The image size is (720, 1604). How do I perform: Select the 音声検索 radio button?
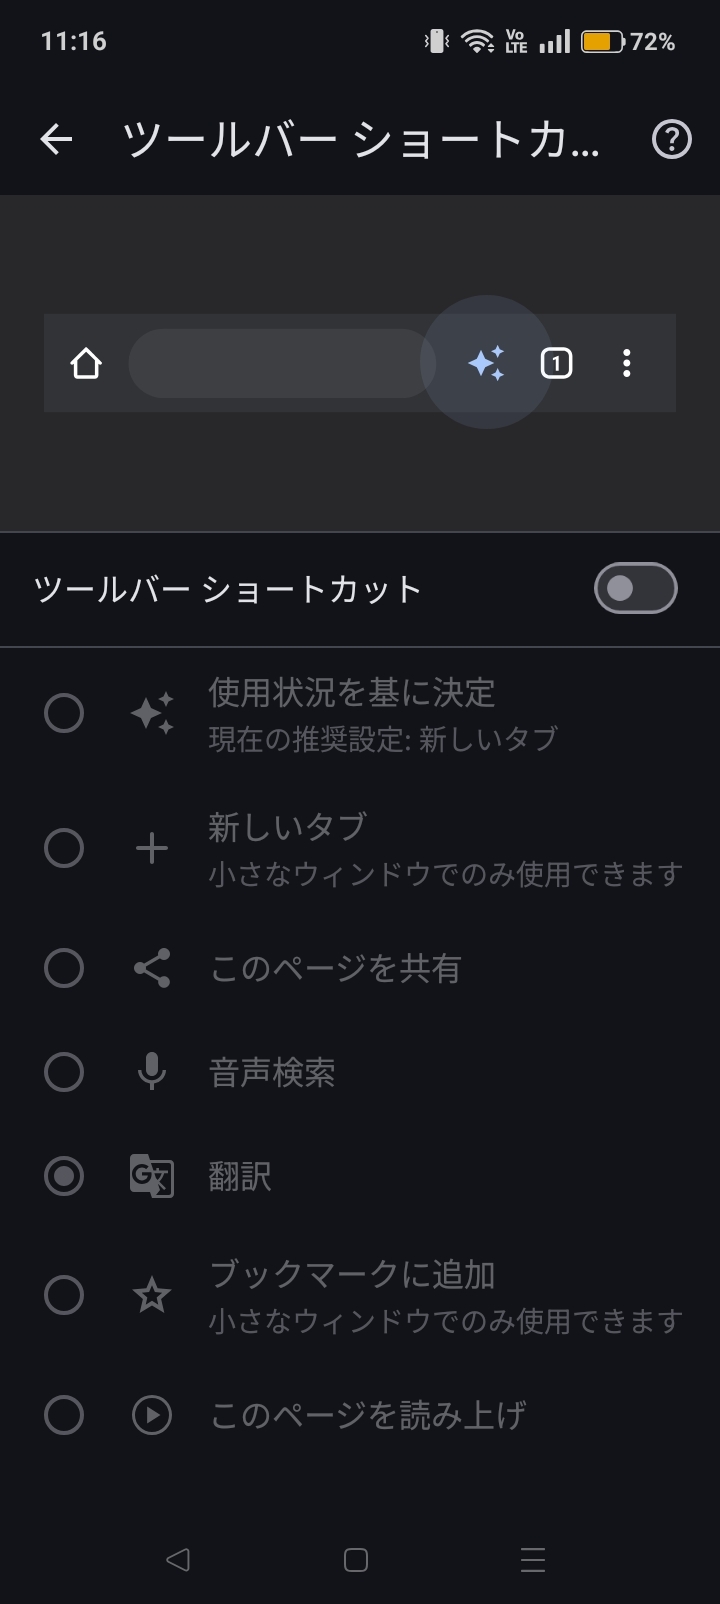pyautogui.click(x=64, y=1072)
